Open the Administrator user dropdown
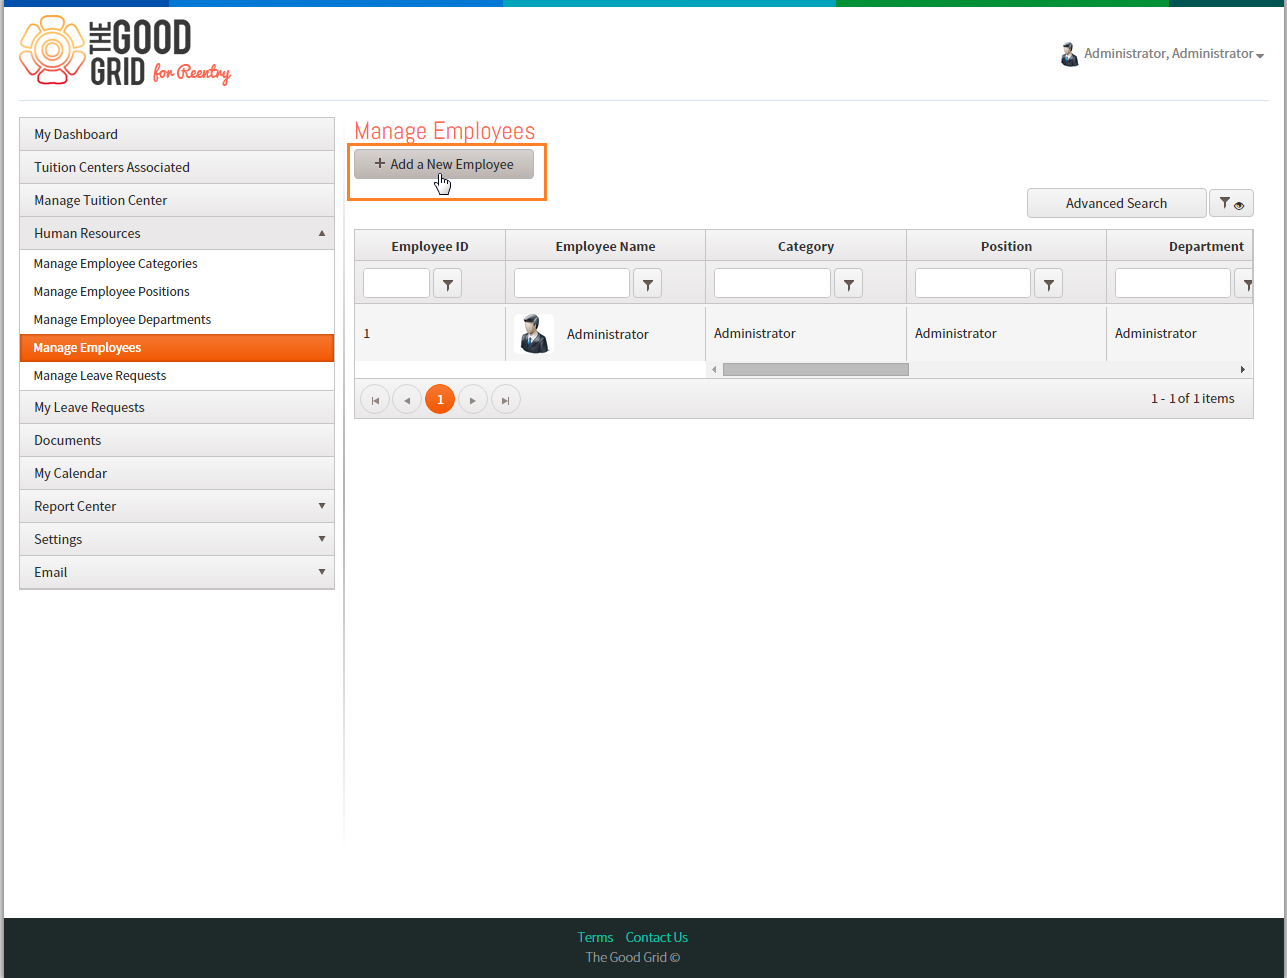 click(1162, 54)
